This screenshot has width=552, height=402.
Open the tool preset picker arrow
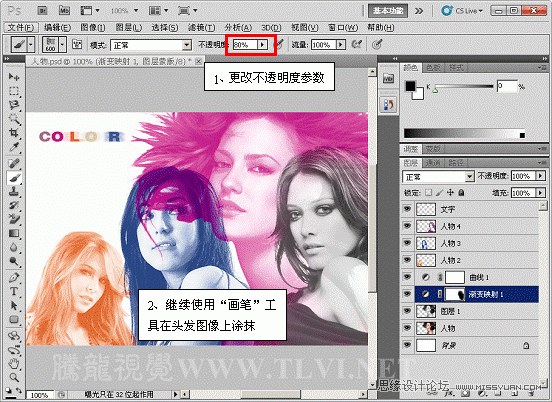[31, 44]
